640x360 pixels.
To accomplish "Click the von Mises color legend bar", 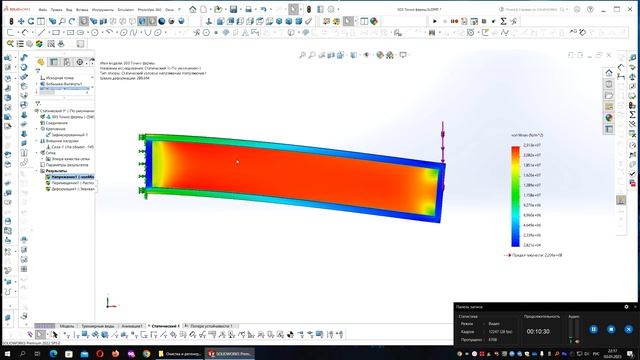I will tap(516, 196).
